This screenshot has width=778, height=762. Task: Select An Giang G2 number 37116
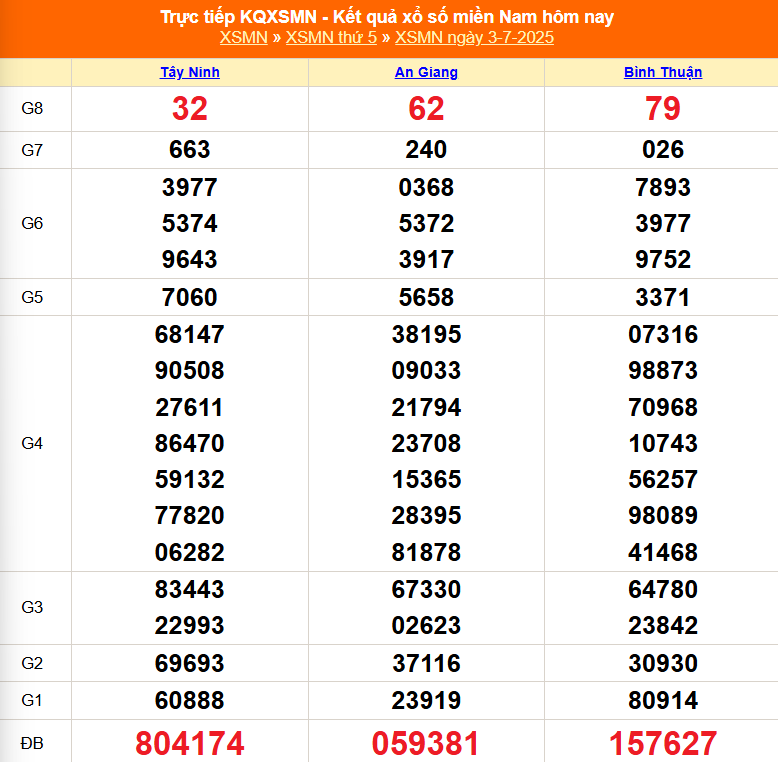pos(426,663)
